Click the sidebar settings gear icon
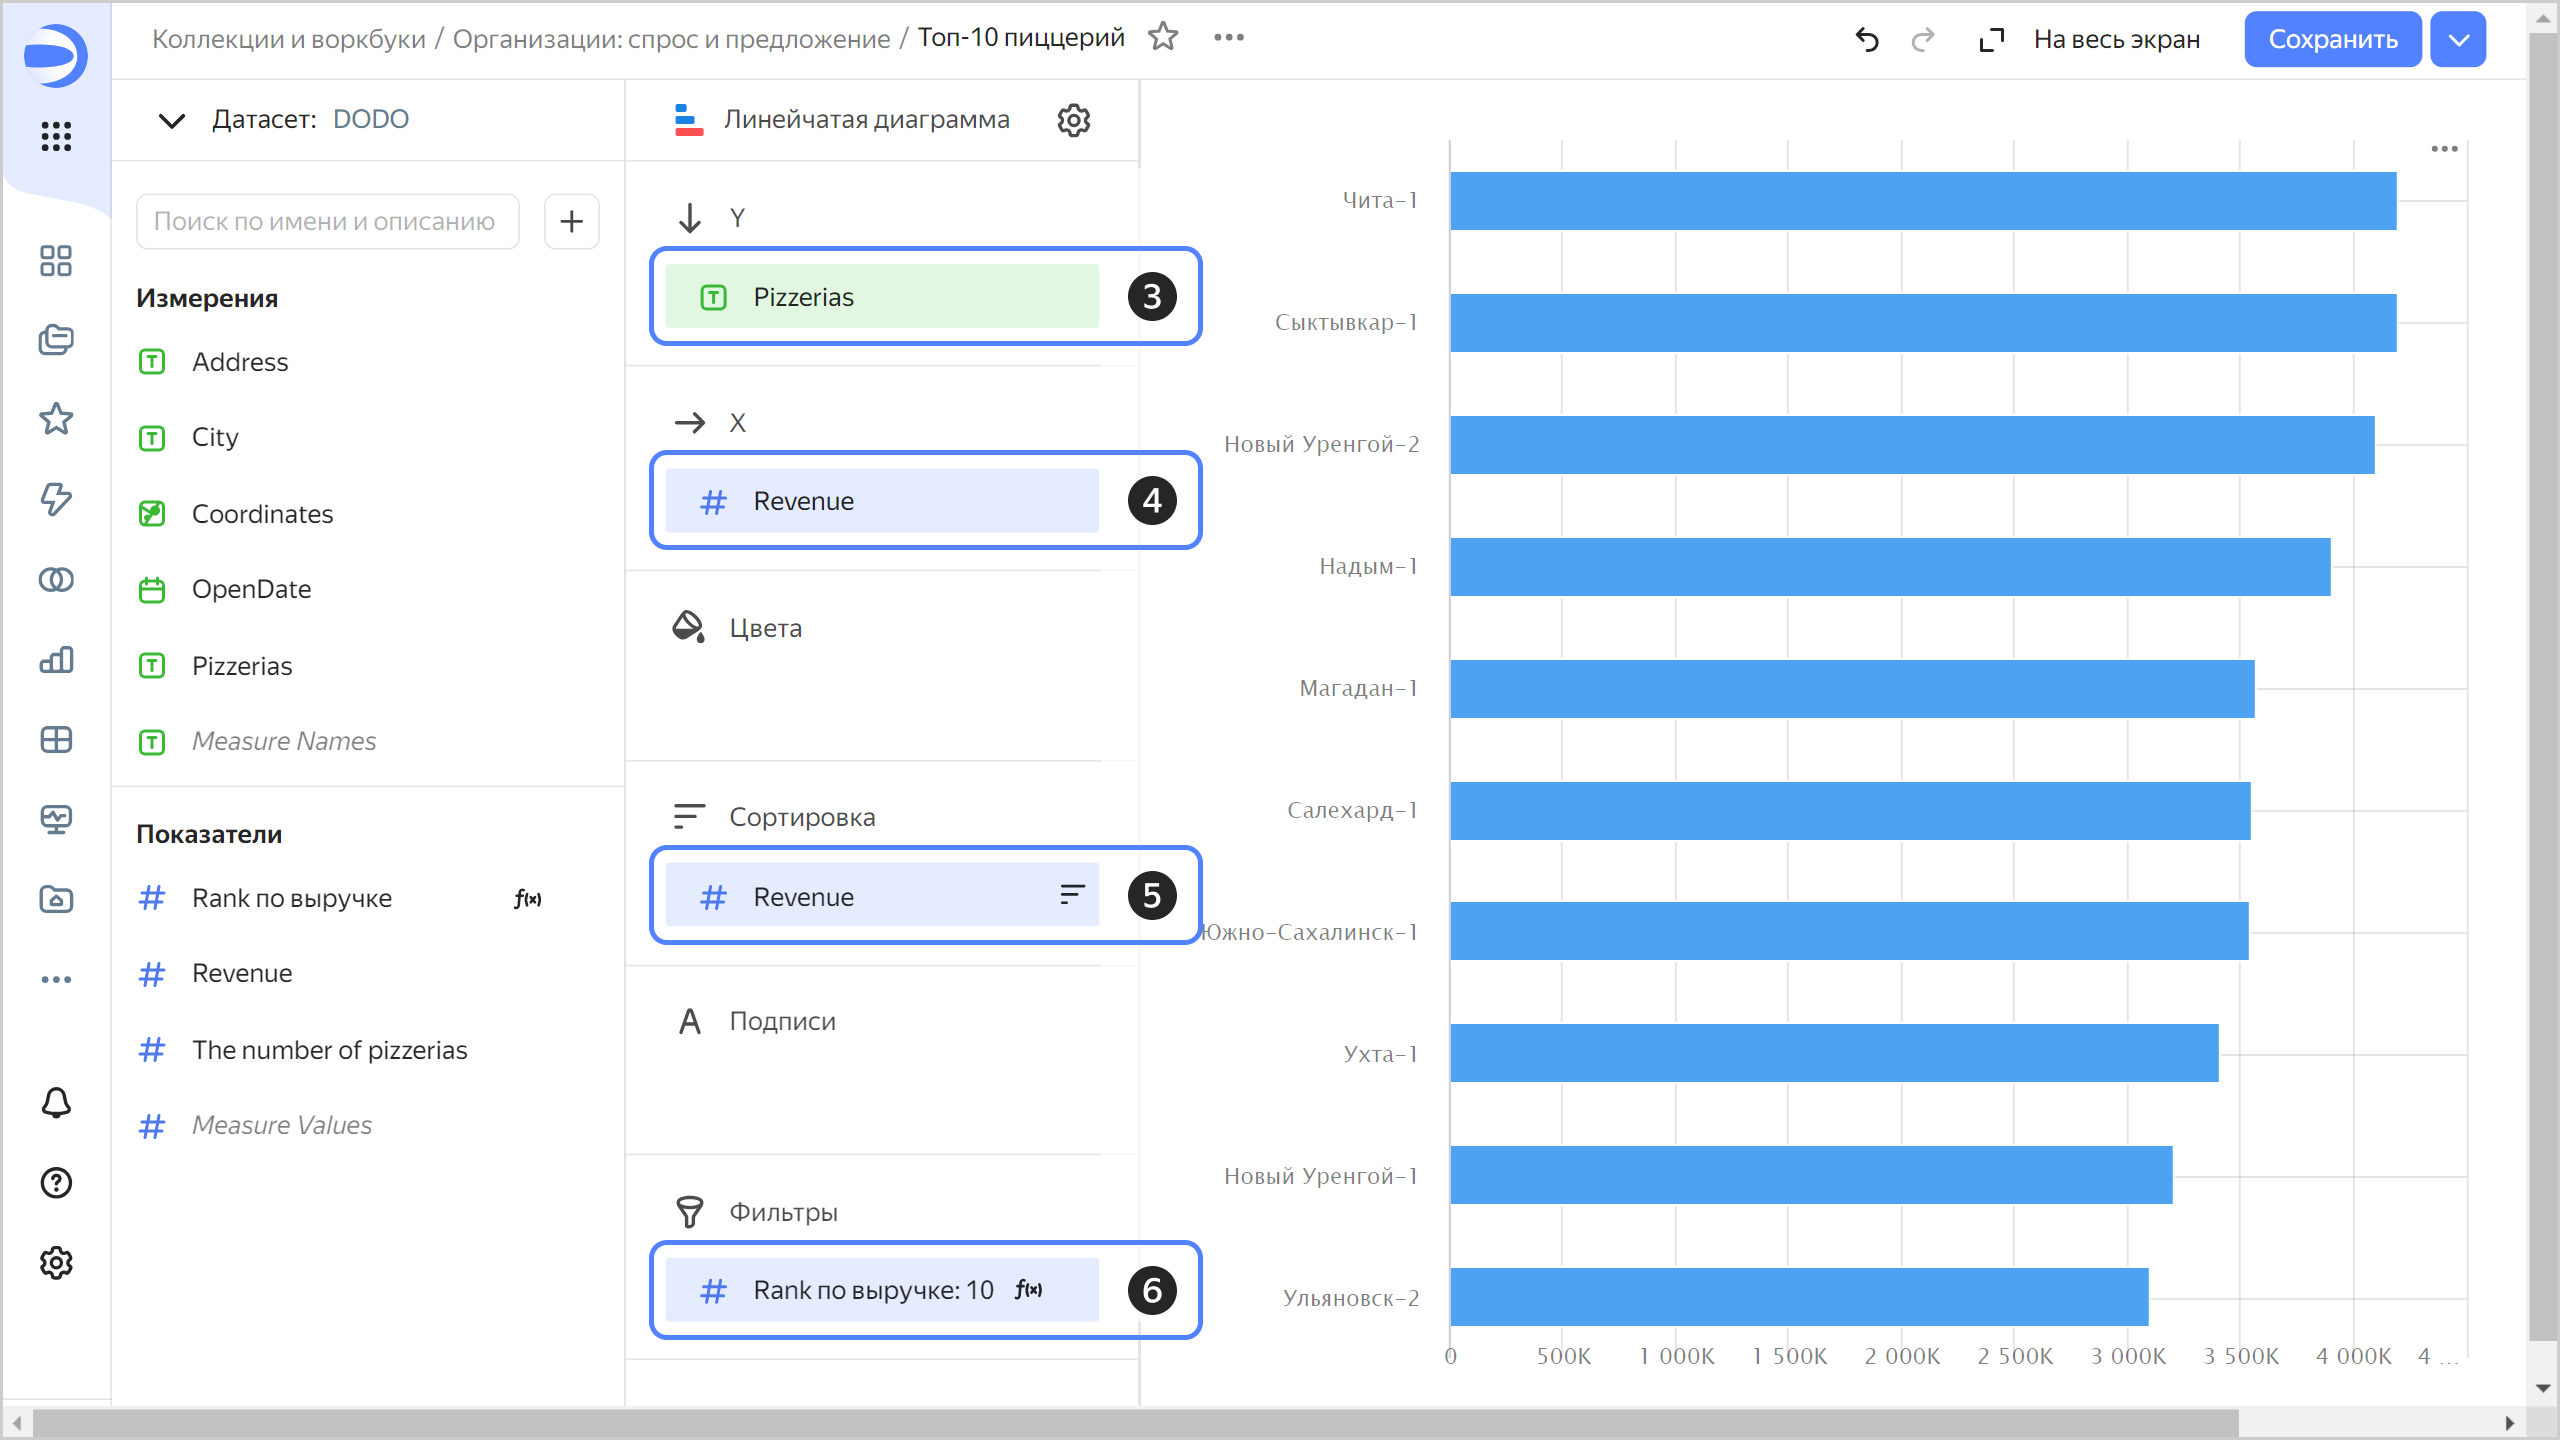Image resolution: width=2560 pixels, height=1440 pixels. 56,1263
